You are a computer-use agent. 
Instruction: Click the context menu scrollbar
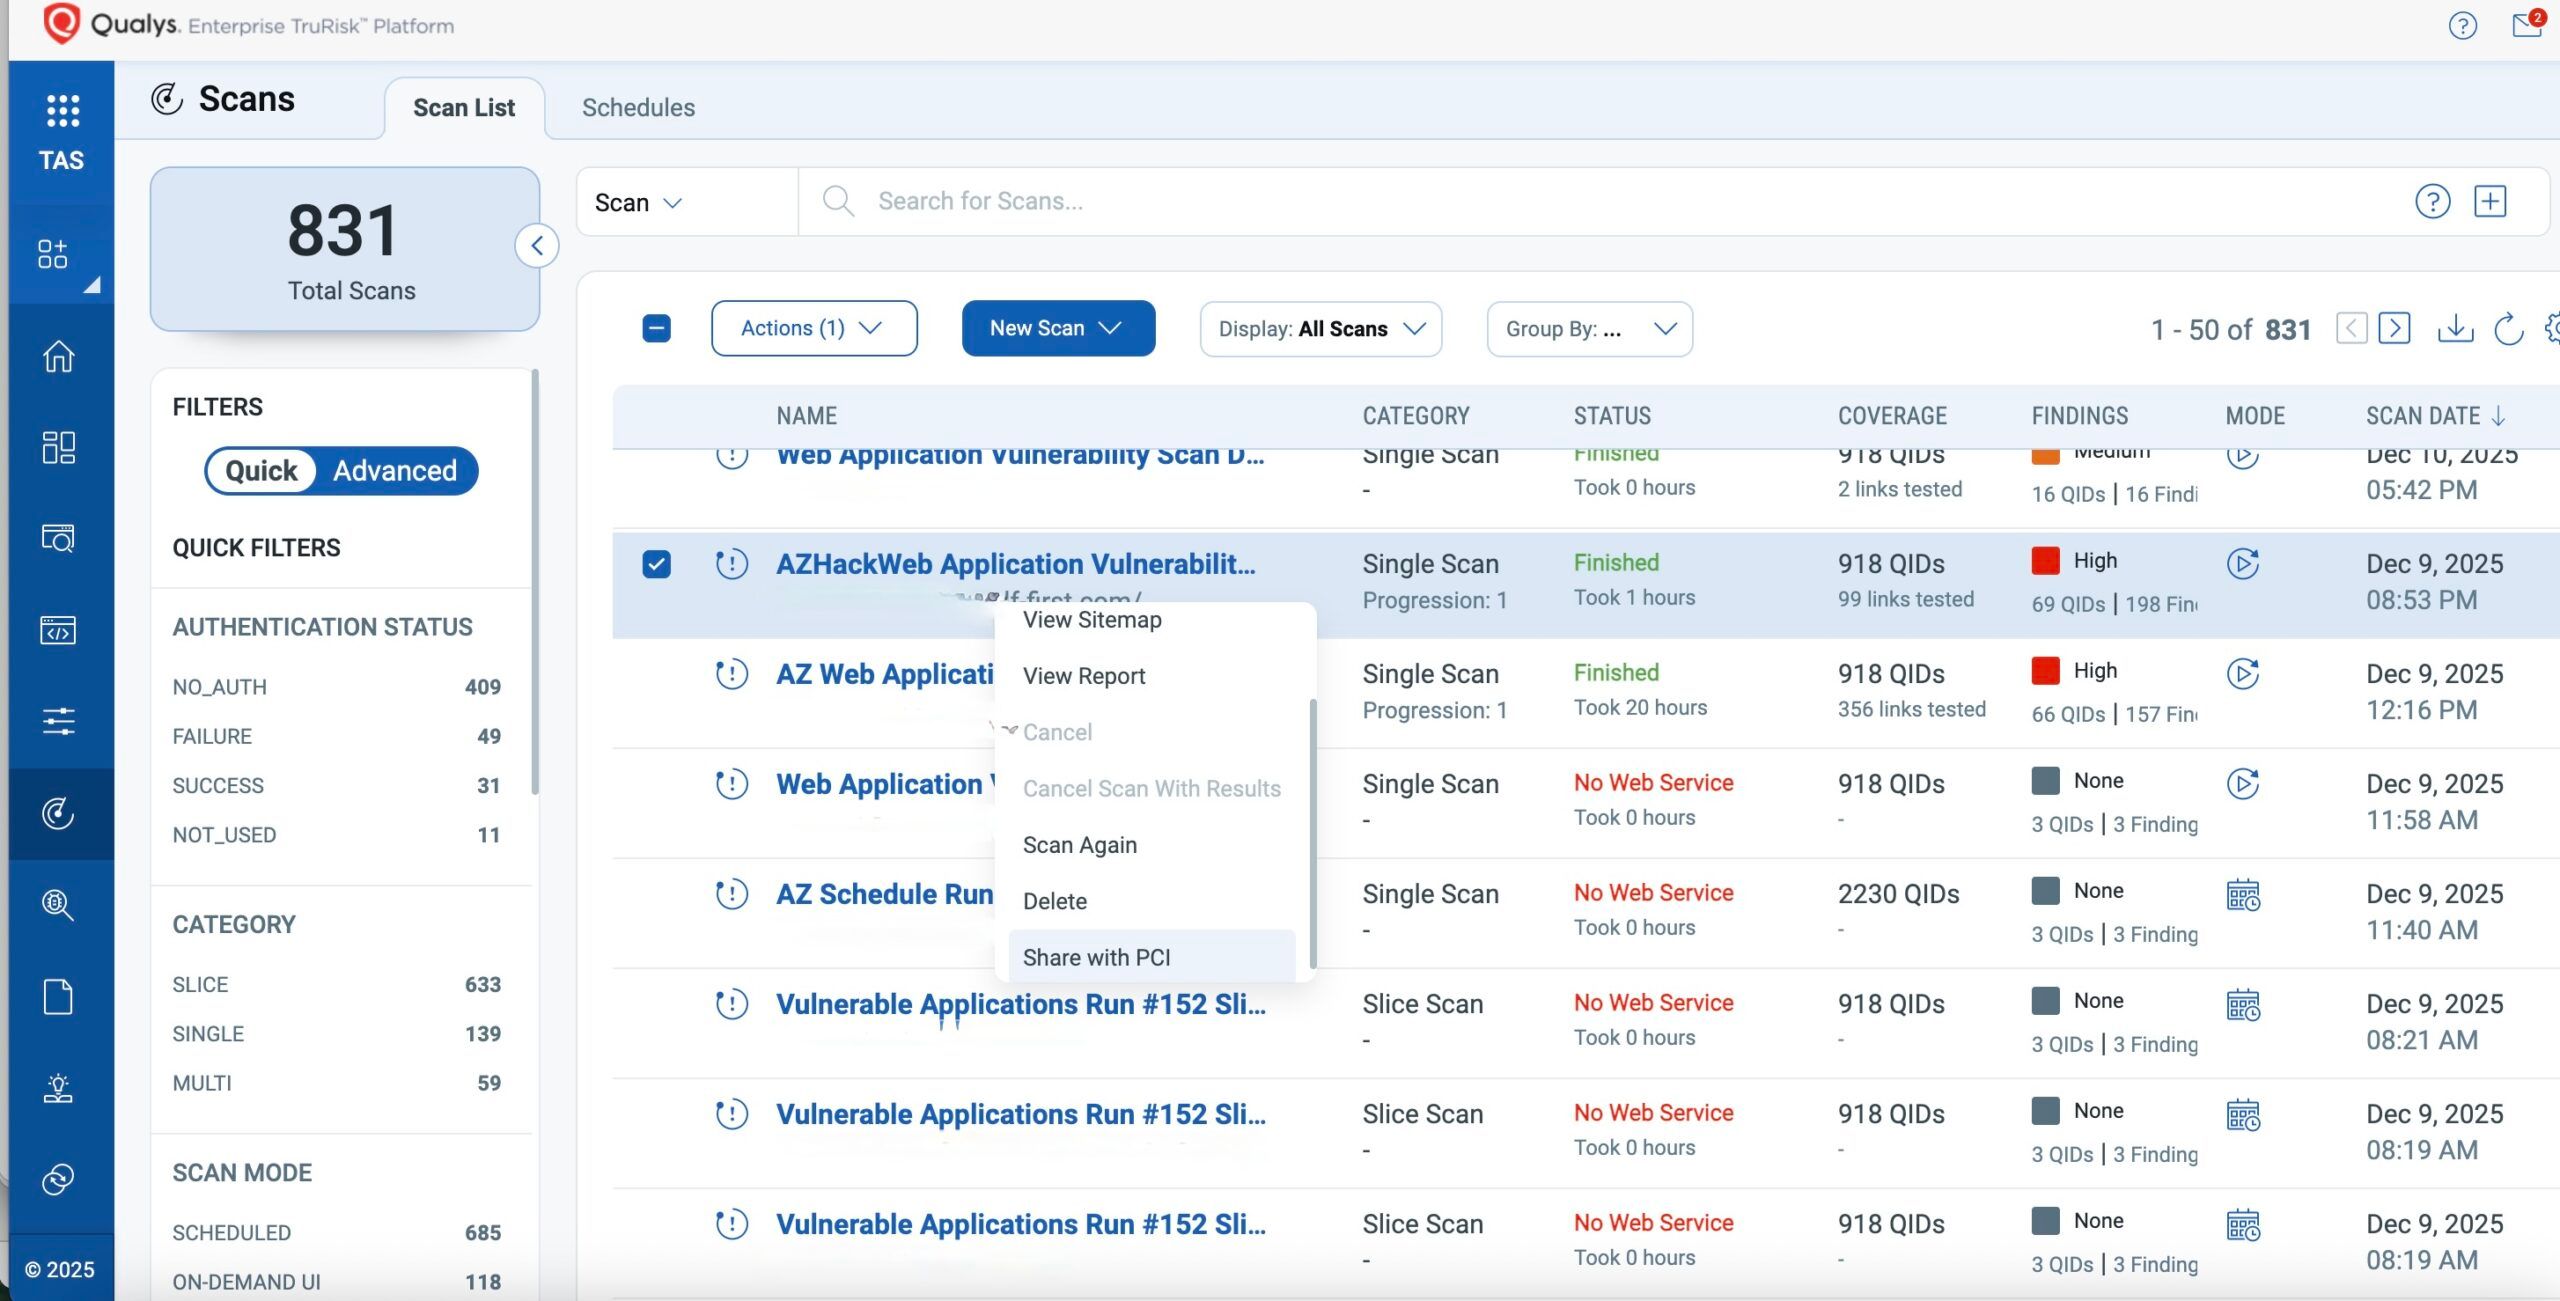point(1312,834)
